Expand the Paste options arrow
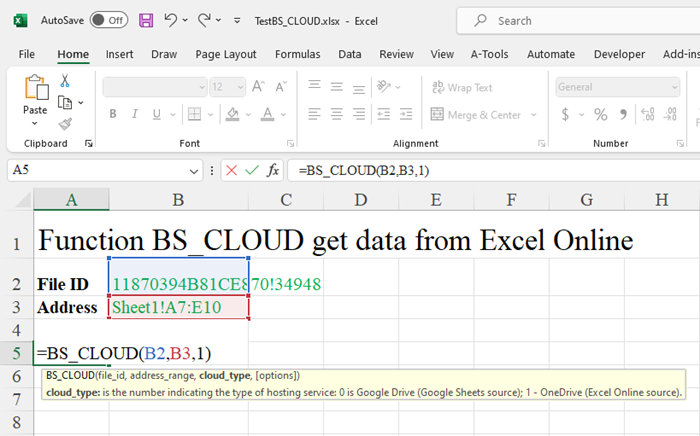The image size is (700, 436). 35,124
